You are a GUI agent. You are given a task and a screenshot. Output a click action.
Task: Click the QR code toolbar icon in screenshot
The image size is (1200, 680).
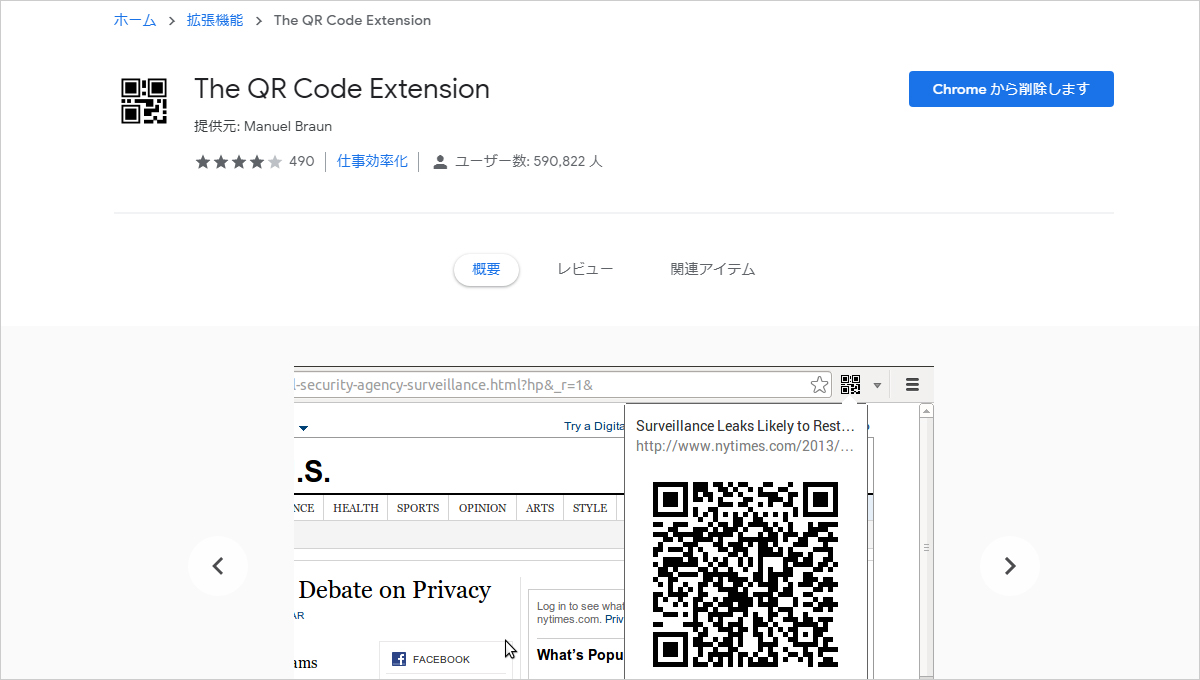tap(850, 385)
